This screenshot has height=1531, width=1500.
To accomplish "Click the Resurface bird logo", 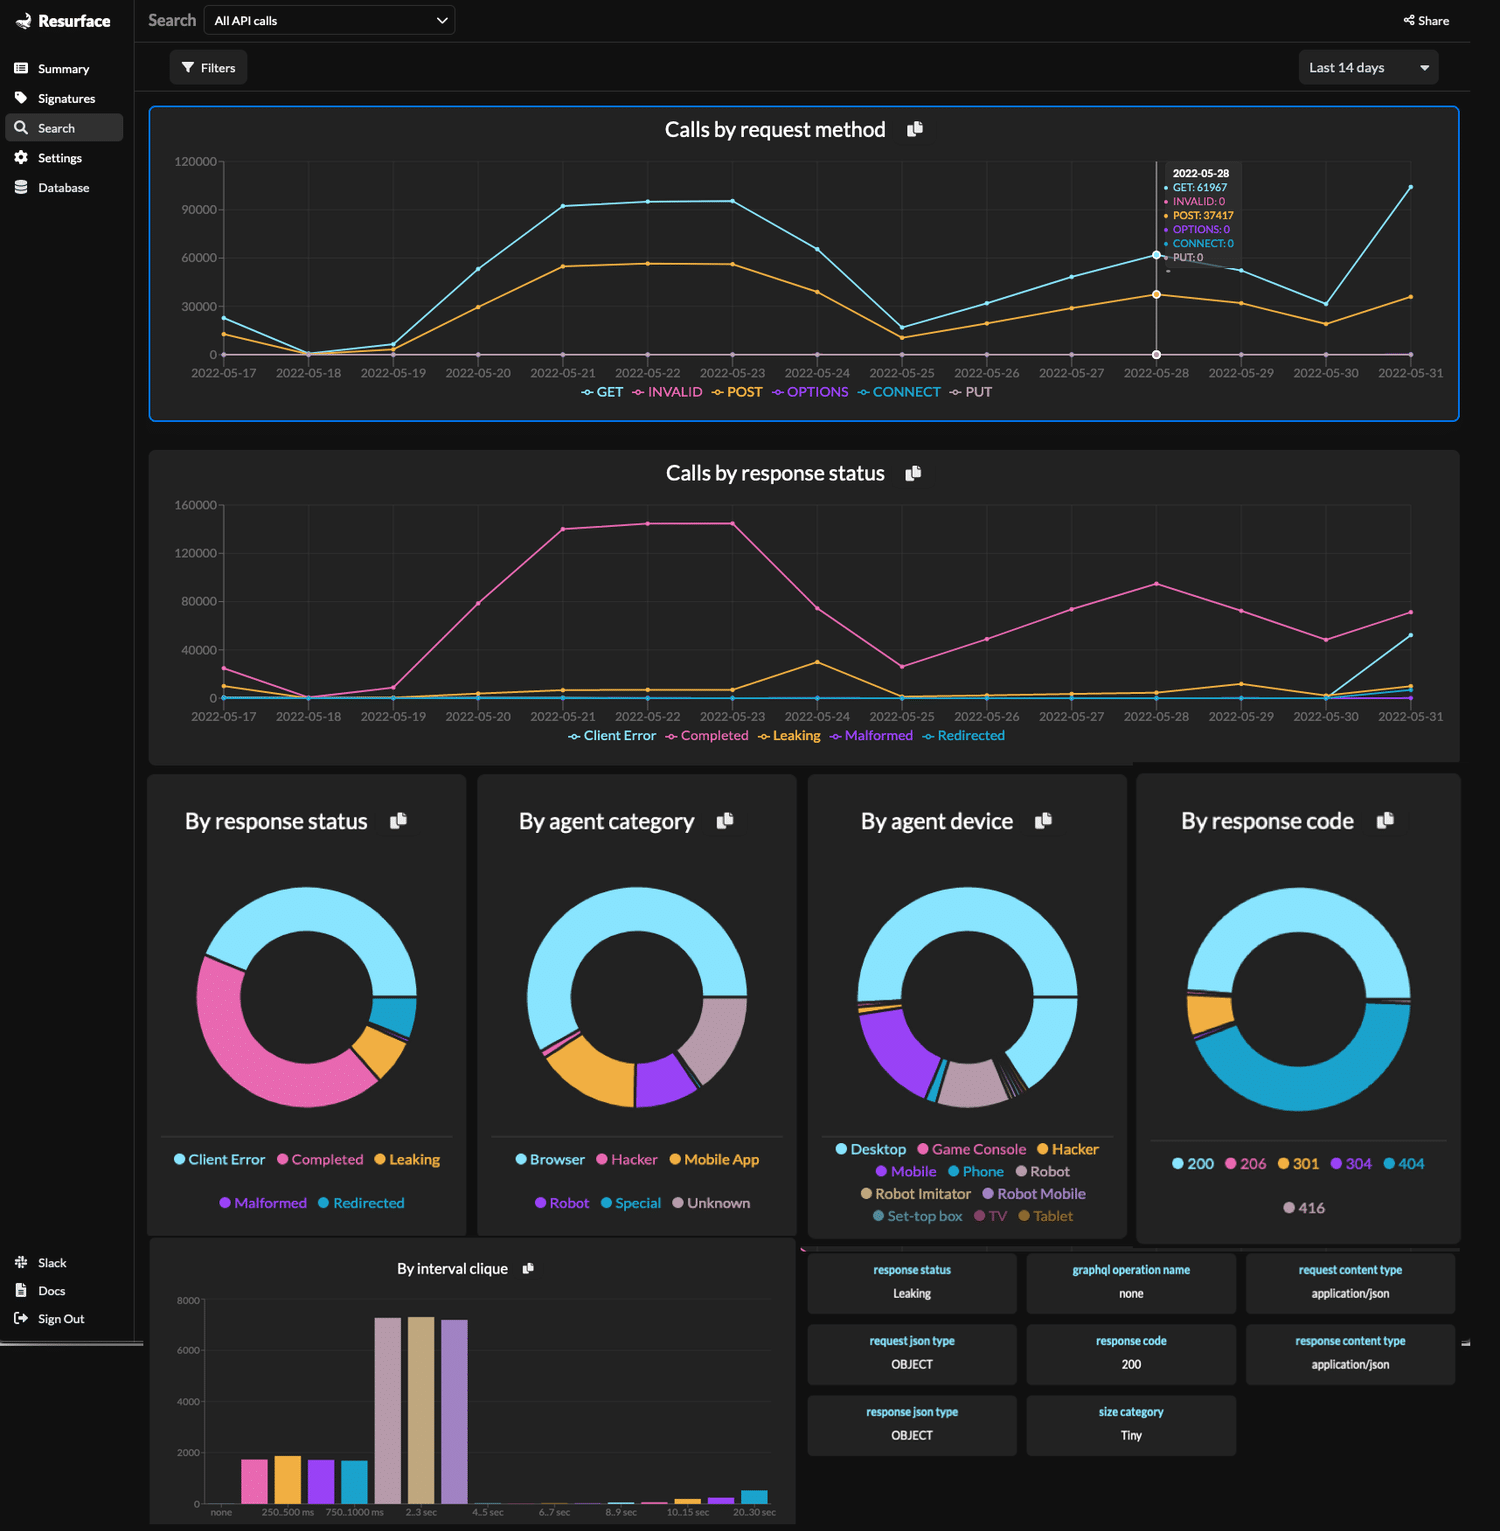I will (22, 20).
